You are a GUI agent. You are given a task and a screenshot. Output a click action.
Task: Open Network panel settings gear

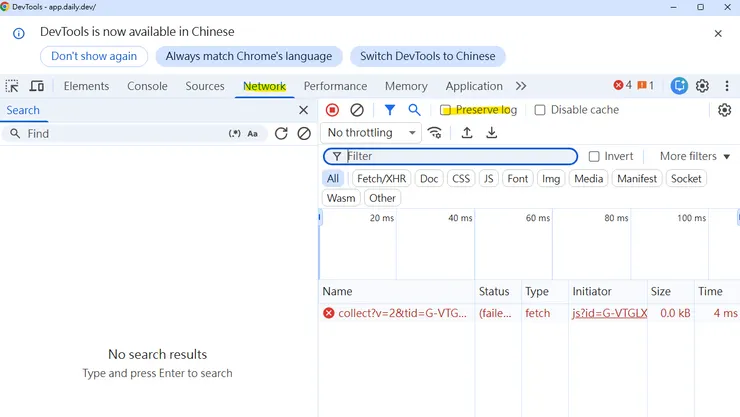click(724, 110)
